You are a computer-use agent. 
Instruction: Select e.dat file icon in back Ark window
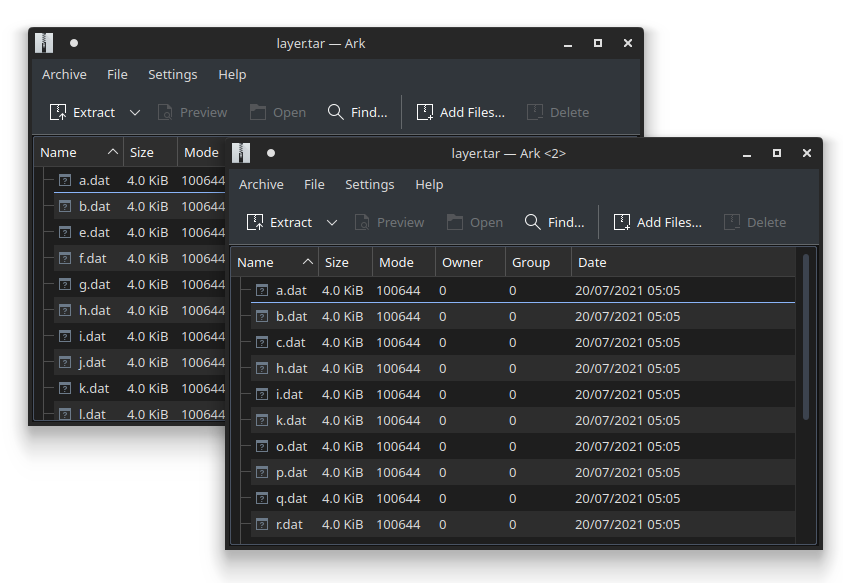[65, 232]
